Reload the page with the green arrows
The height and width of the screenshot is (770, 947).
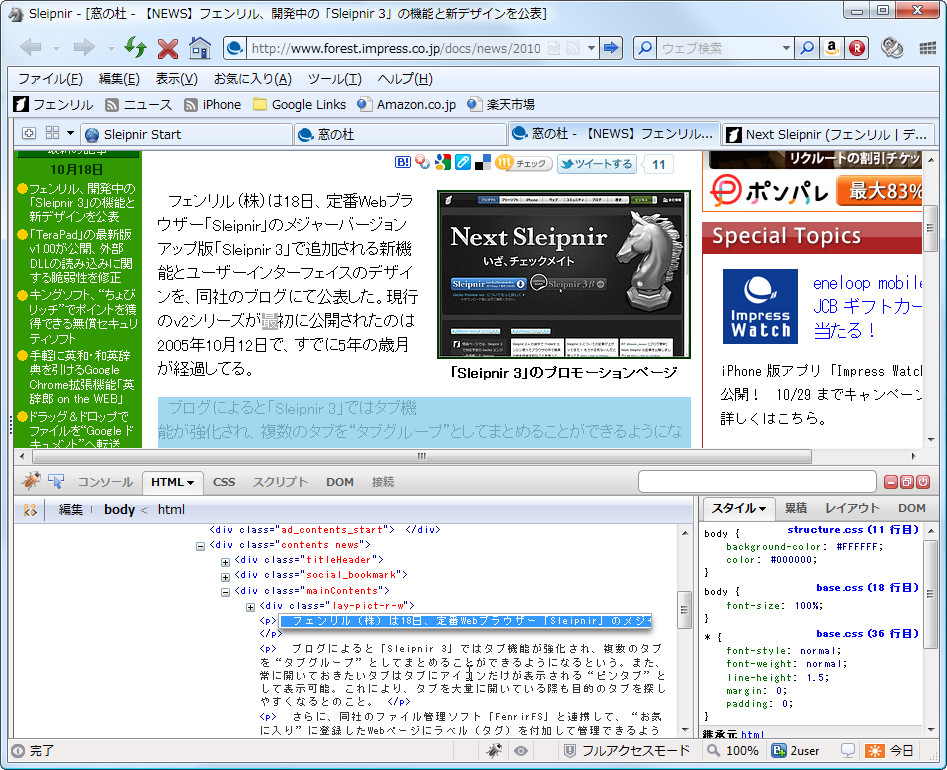[x=135, y=47]
